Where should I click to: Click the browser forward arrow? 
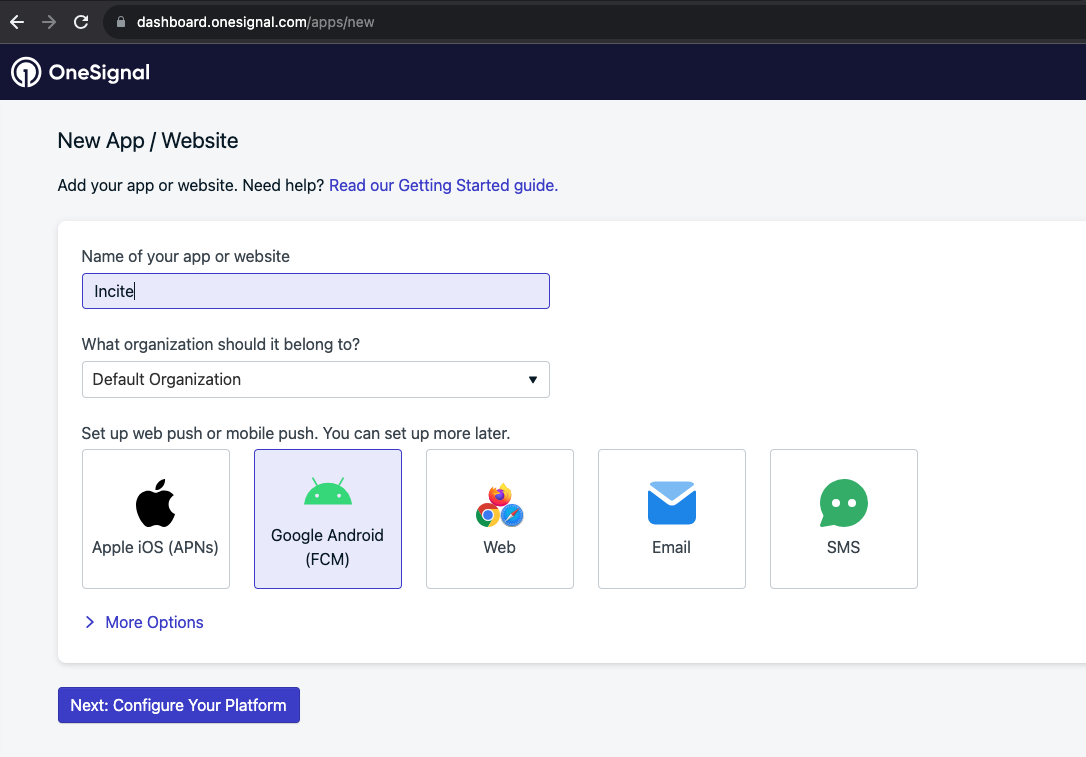[x=49, y=21]
